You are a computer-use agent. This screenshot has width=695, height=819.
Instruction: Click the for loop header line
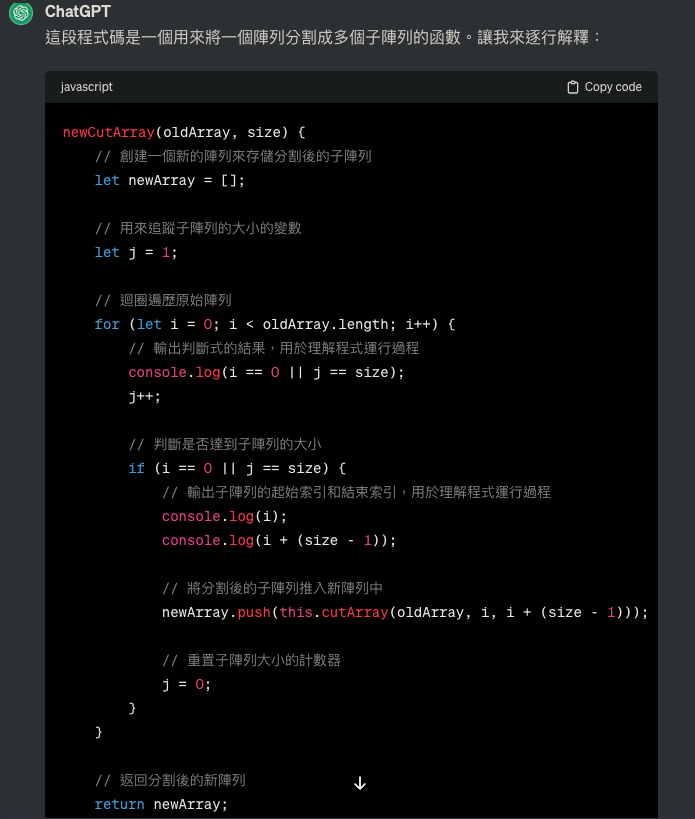tap(275, 324)
